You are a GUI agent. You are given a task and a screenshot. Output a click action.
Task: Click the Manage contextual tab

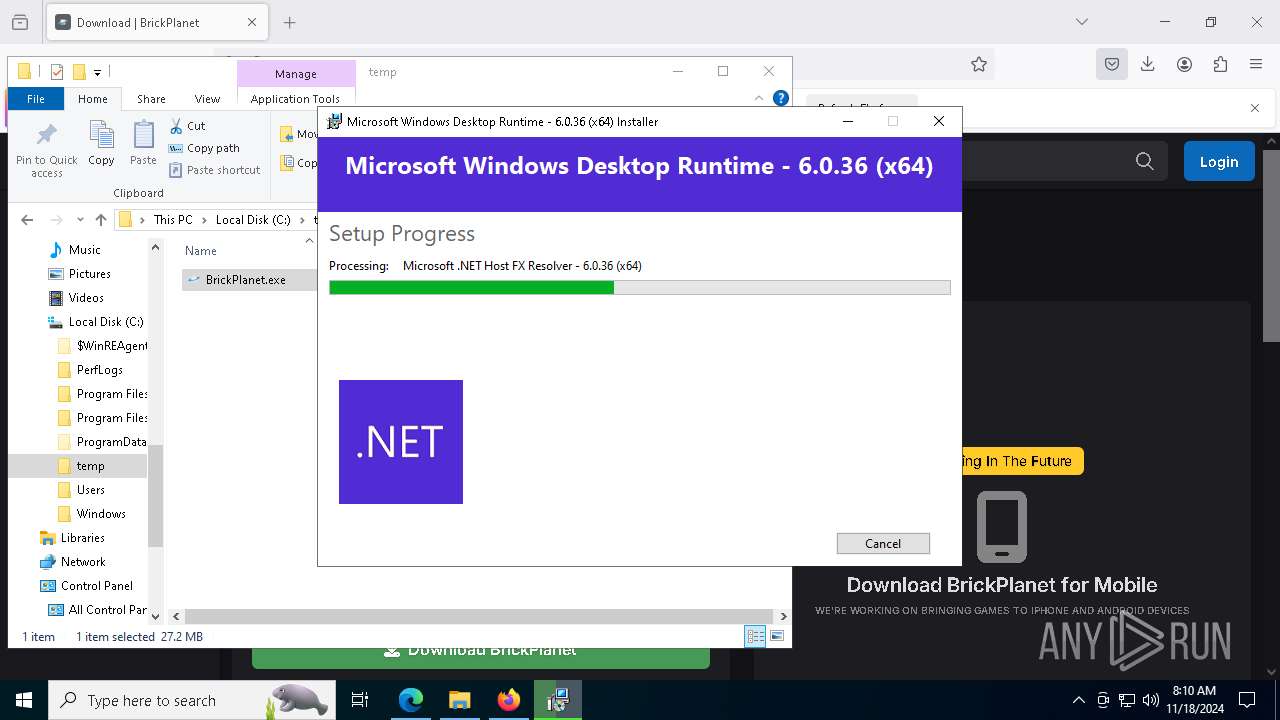pos(296,74)
